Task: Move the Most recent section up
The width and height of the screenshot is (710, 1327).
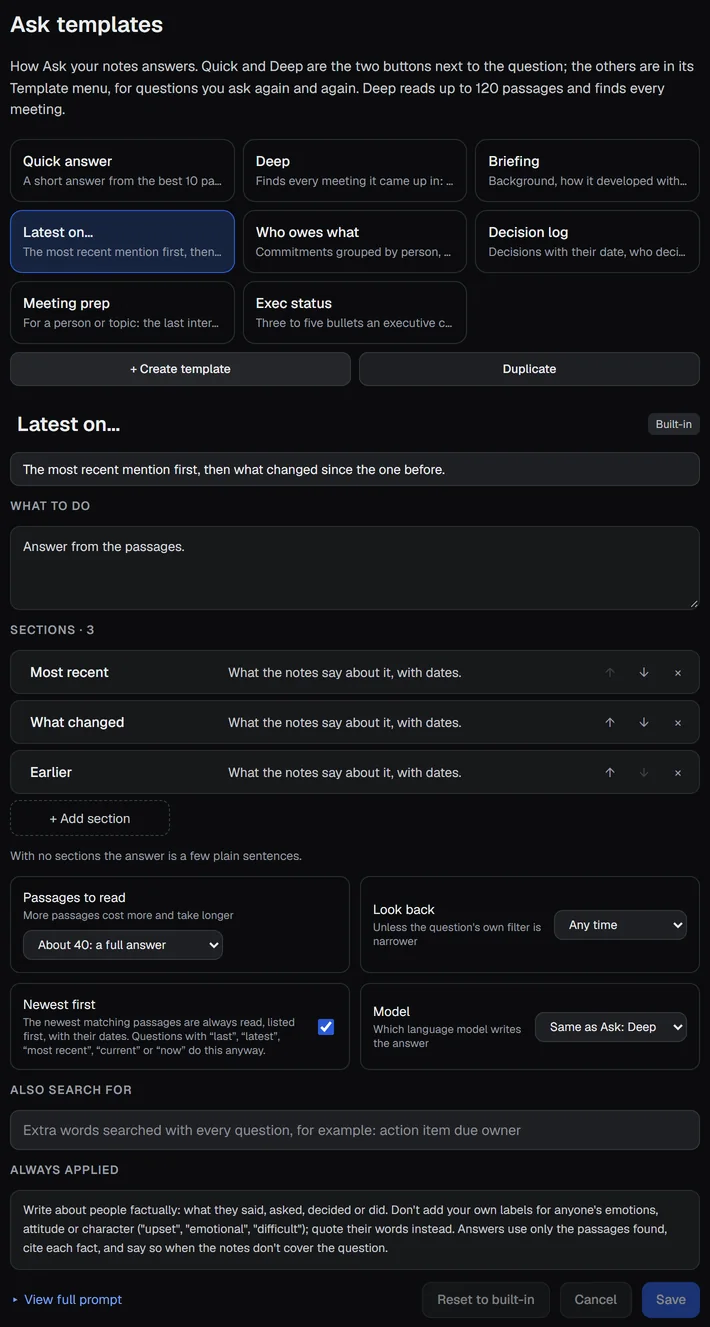Action: (610, 672)
